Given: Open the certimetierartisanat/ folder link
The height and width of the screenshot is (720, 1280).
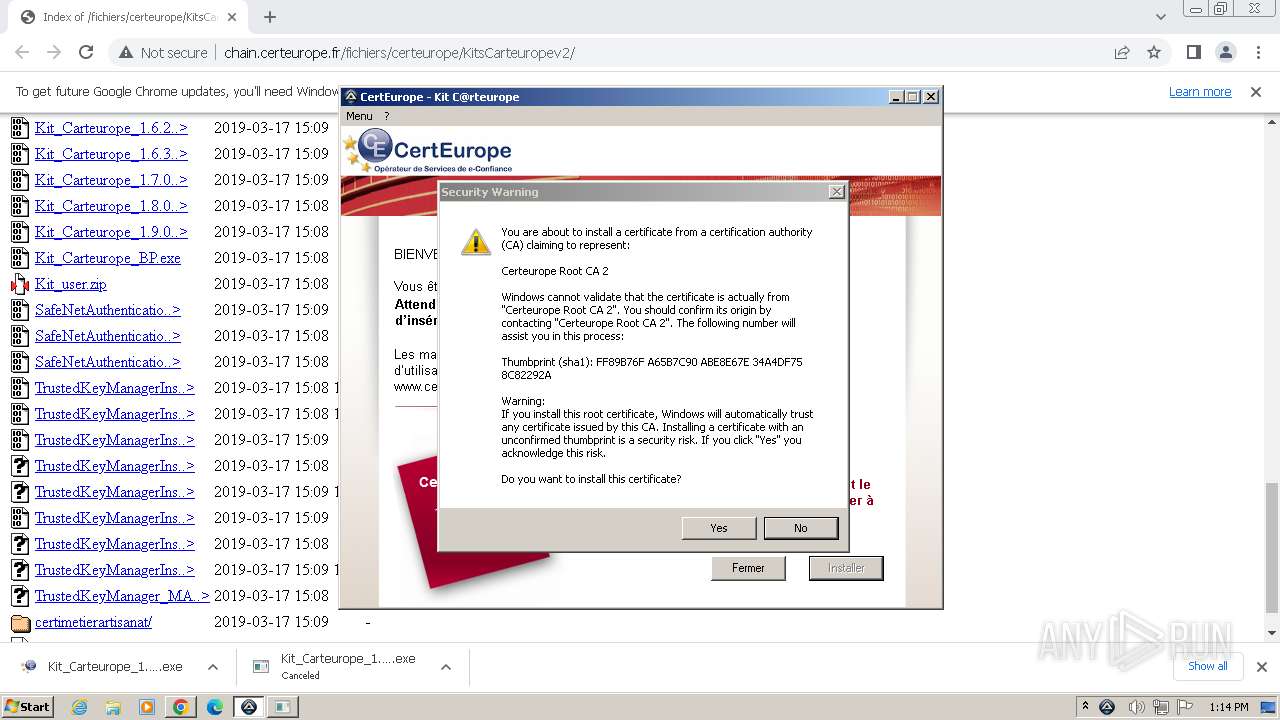Looking at the screenshot, I should click(x=93, y=622).
